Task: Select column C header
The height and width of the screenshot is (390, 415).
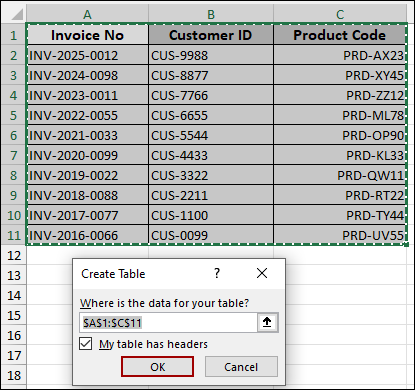Action: click(x=340, y=14)
